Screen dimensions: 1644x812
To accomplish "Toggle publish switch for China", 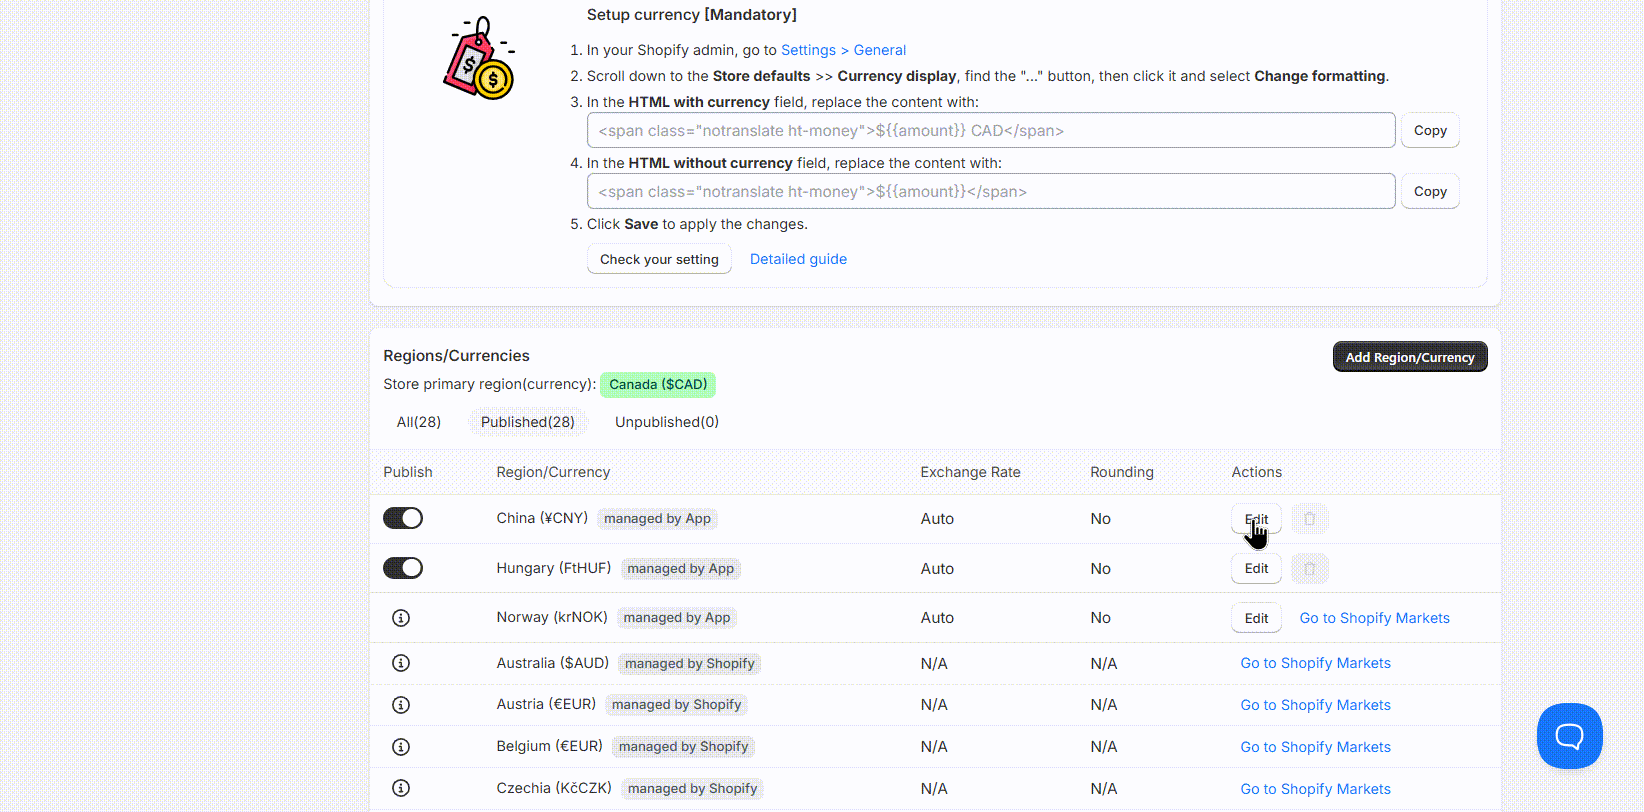I will [403, 518].
